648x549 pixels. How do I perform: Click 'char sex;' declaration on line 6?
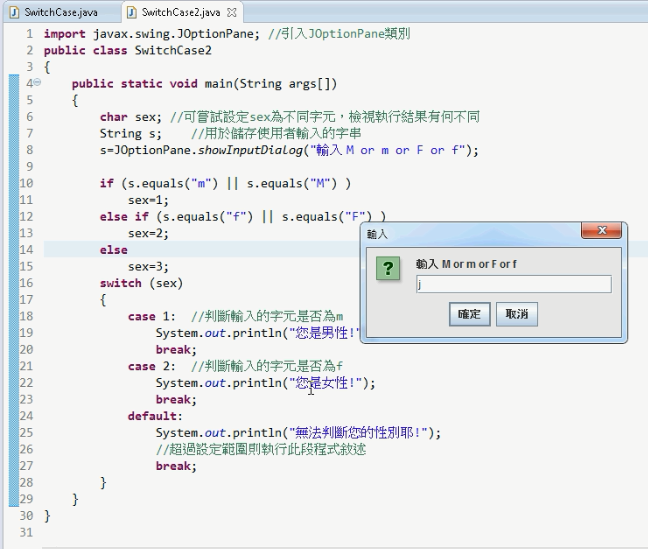(131, 117)
